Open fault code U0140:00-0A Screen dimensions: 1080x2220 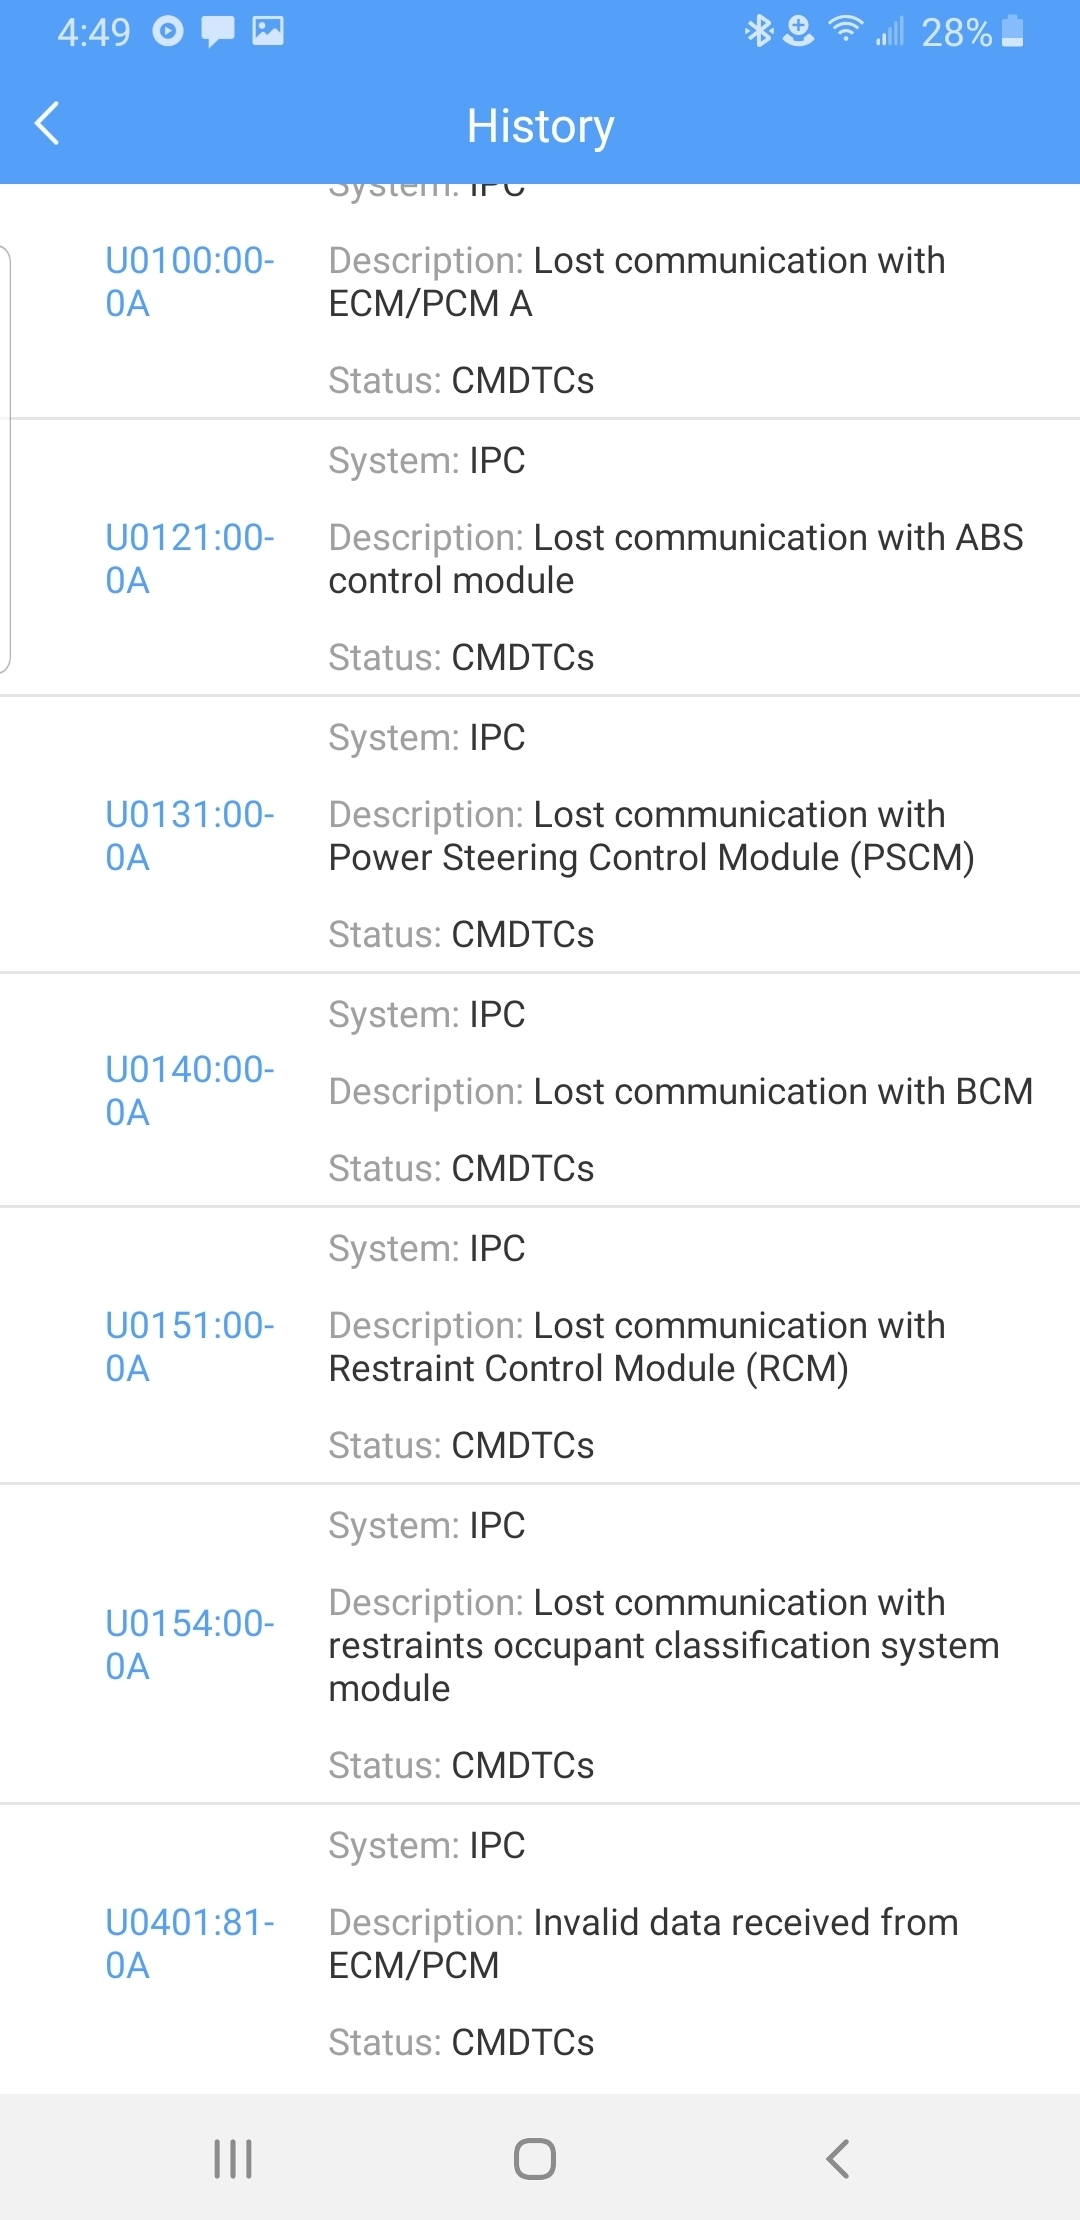(x=189, y=1091)
